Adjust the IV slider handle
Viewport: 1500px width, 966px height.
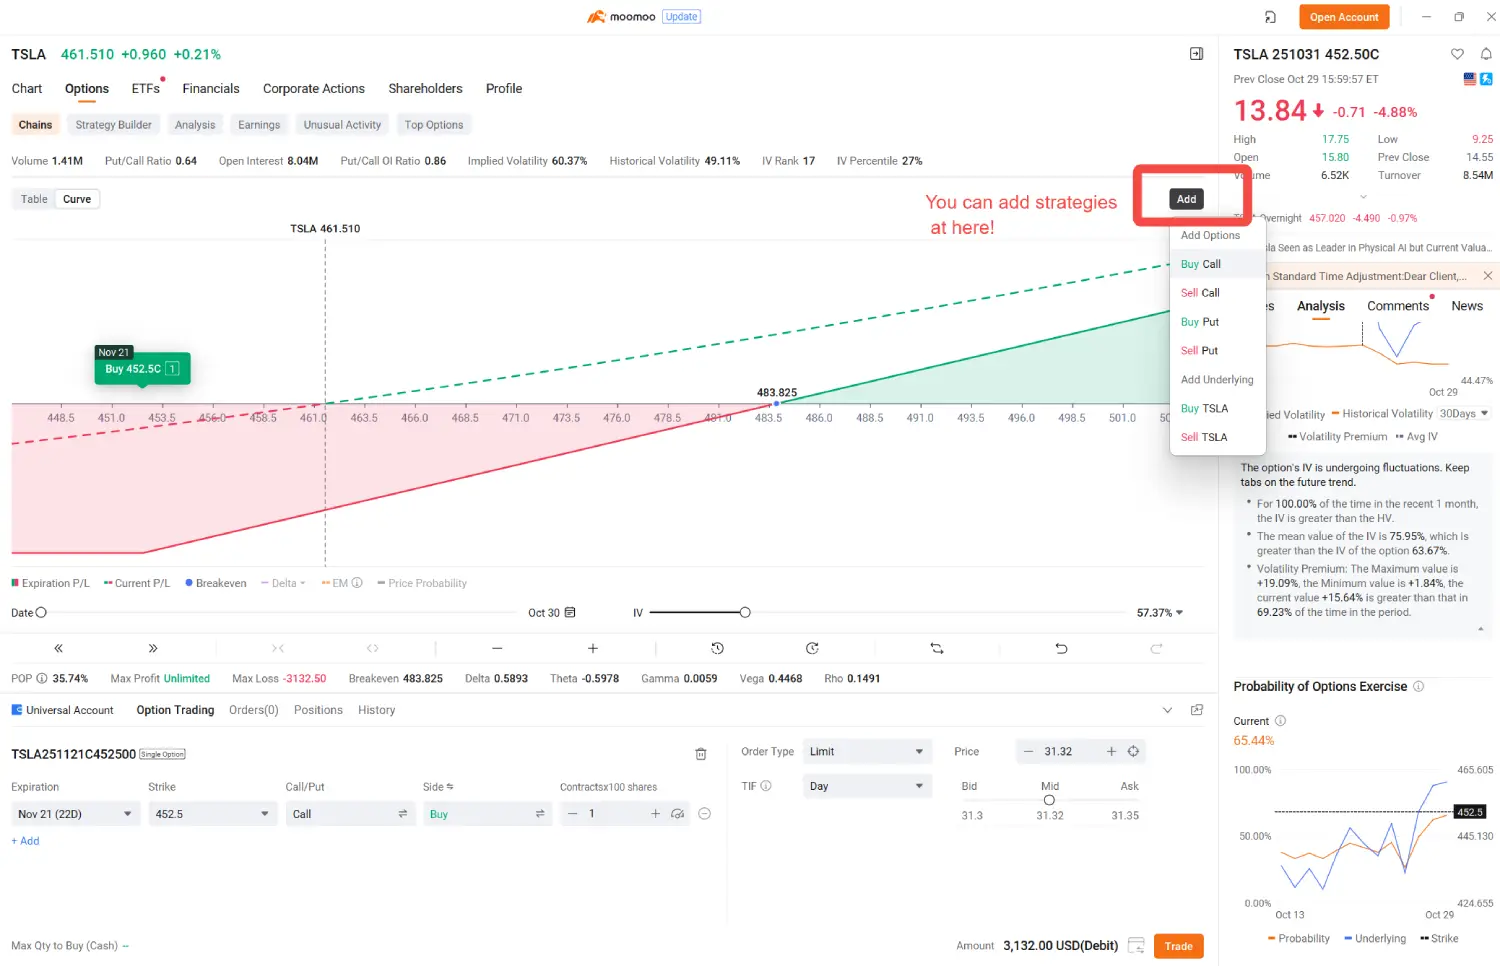[745, 613]
